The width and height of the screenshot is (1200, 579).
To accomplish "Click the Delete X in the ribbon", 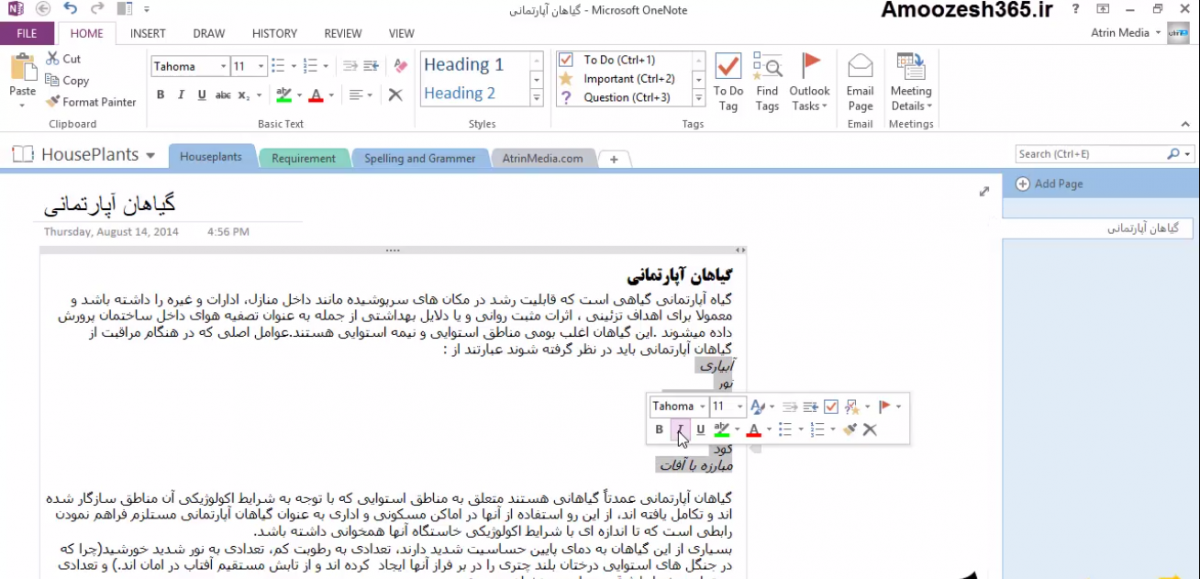I will tap(395, 95).
